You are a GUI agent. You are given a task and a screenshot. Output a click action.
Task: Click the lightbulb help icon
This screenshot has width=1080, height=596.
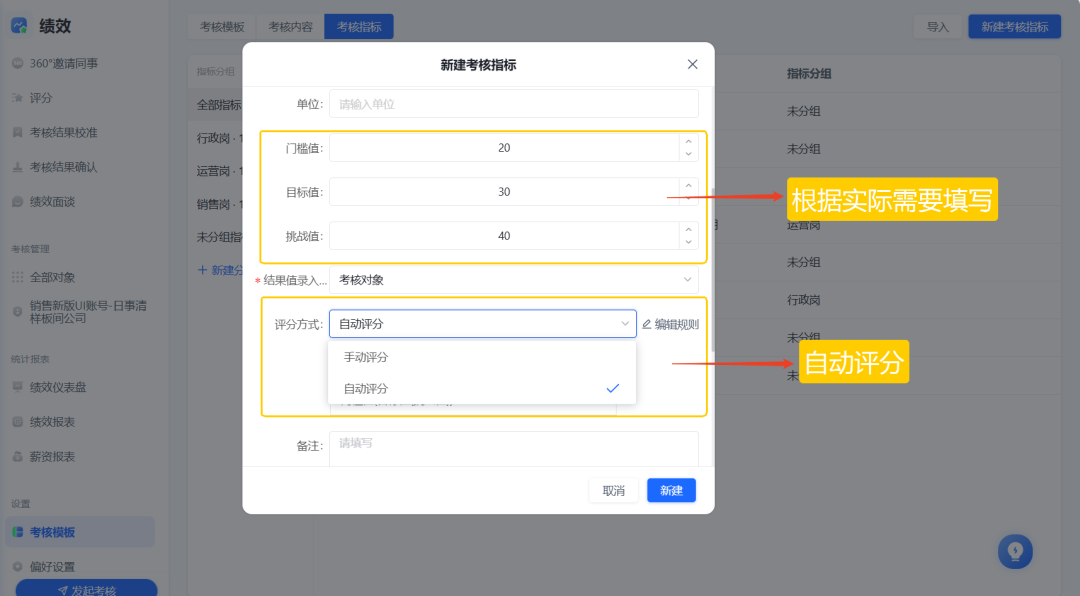1015,551
